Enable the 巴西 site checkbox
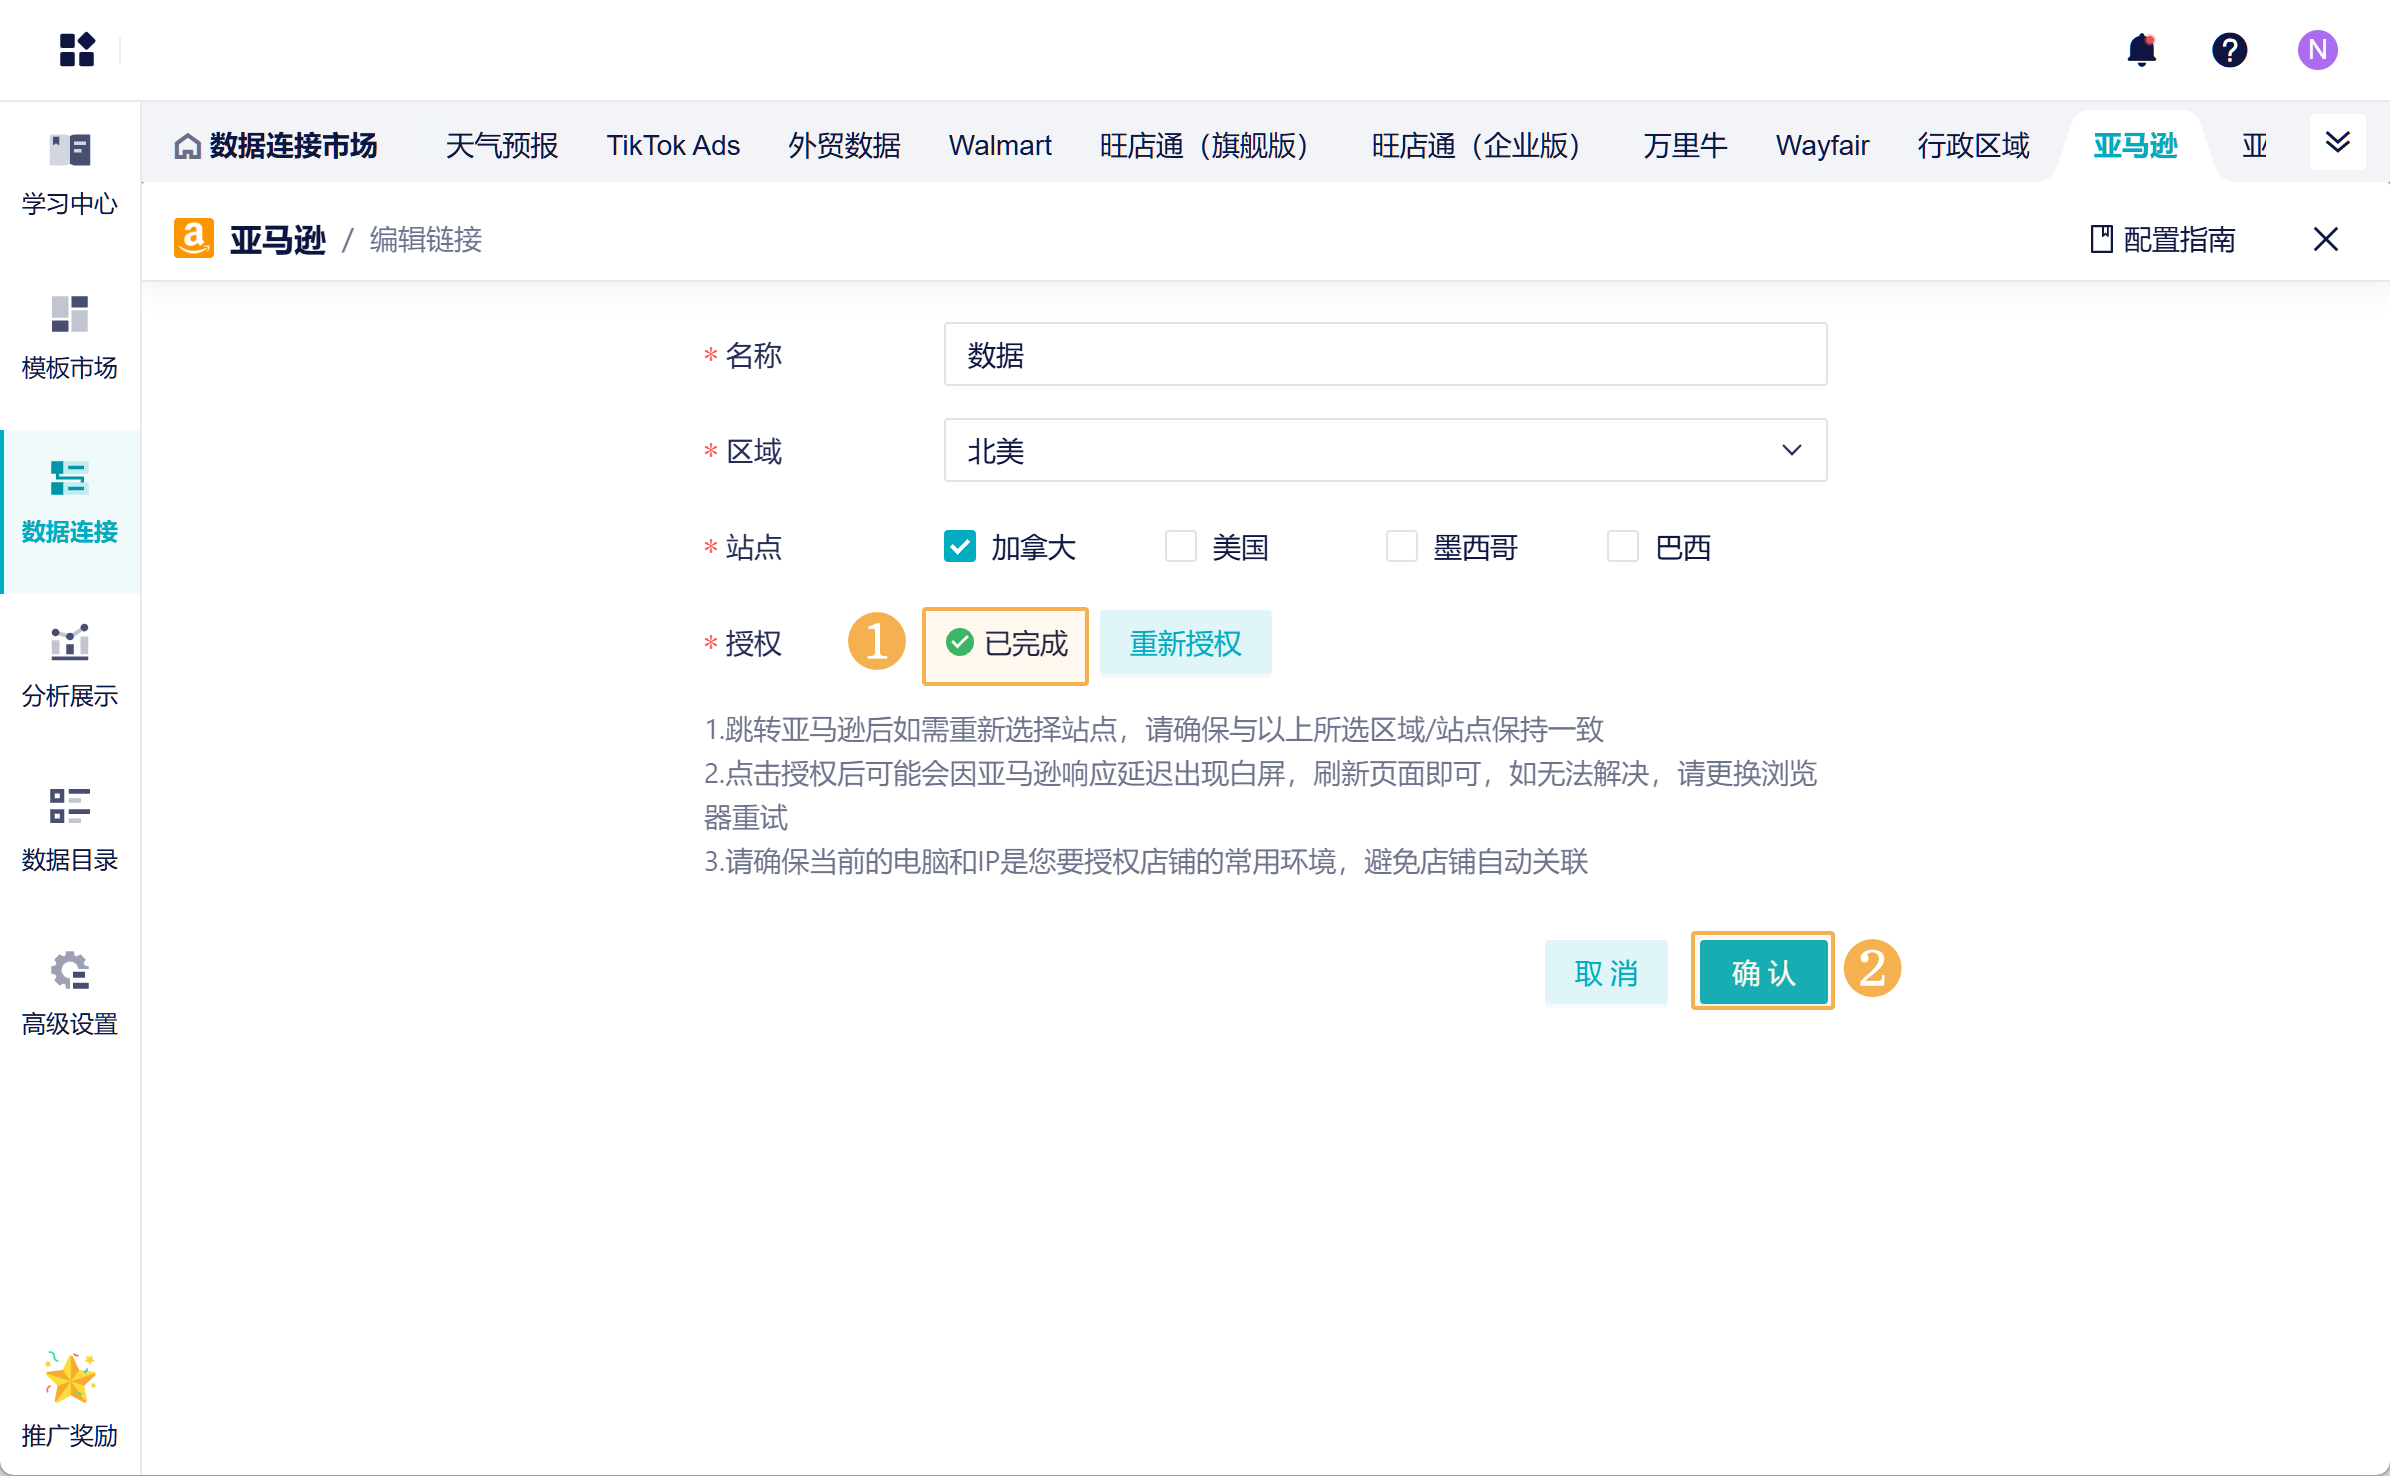Image resolution: width=2390 pixels, height=1476 pixels. coord(1623,546)
